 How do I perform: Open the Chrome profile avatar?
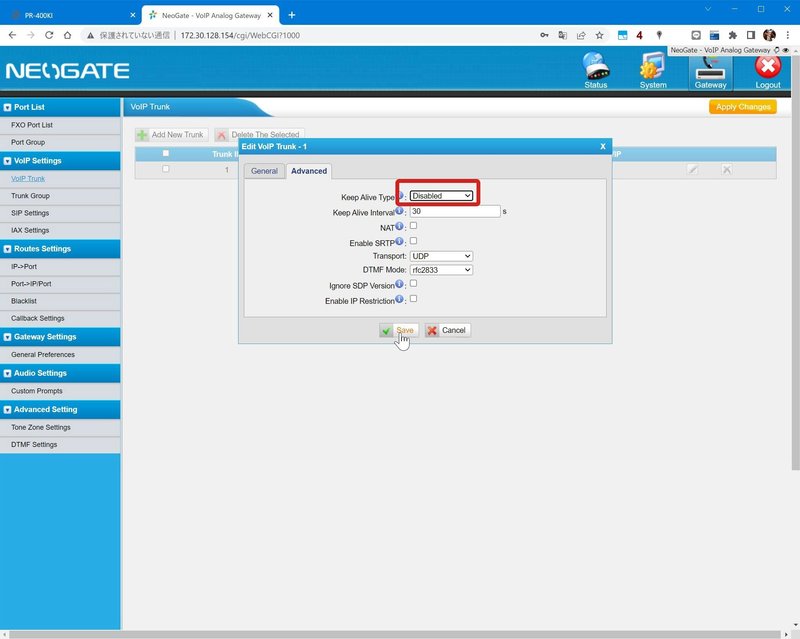click(x=769, y=35)
